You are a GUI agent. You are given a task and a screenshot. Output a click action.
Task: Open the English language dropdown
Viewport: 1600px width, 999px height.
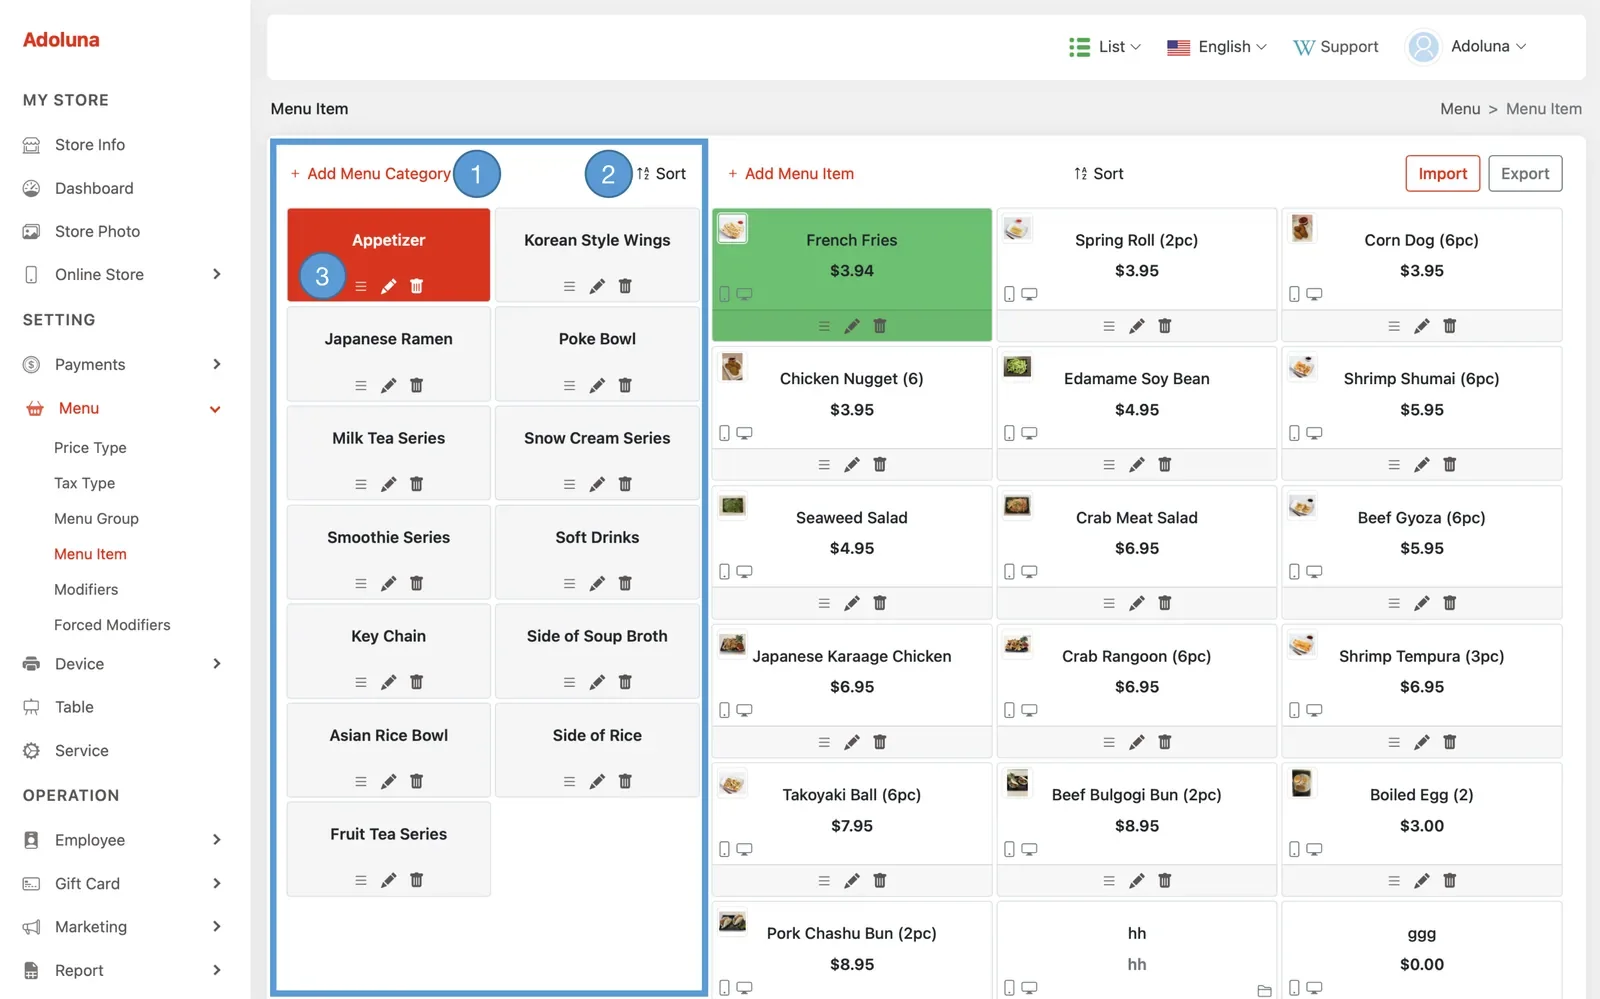click(x=1217, y=47)
